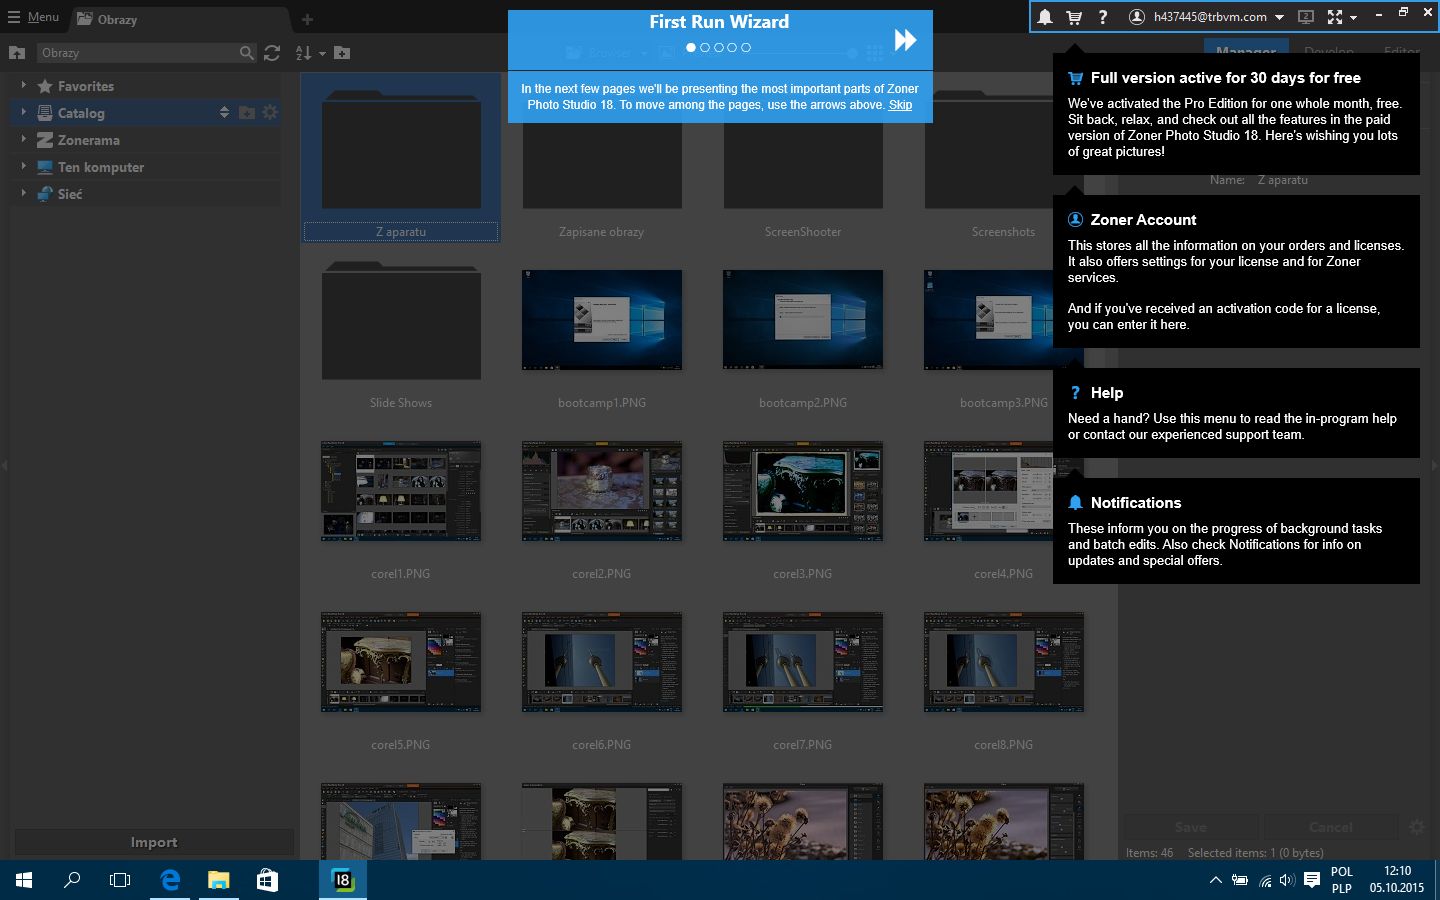This screenshot has width=1440, height=900.
Task: Click the Catalog up-down arrows icon
Action: click(x=224, y=113)
